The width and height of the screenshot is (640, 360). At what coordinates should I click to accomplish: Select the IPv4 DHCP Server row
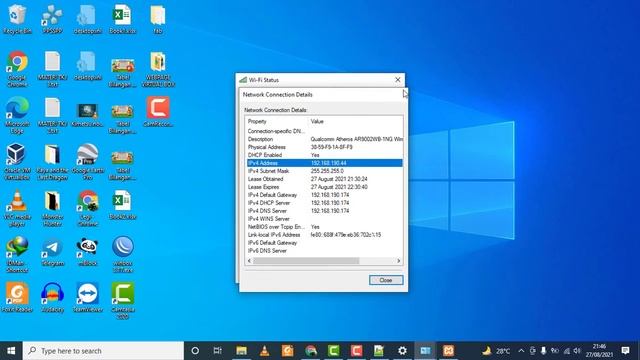[324, 203]
